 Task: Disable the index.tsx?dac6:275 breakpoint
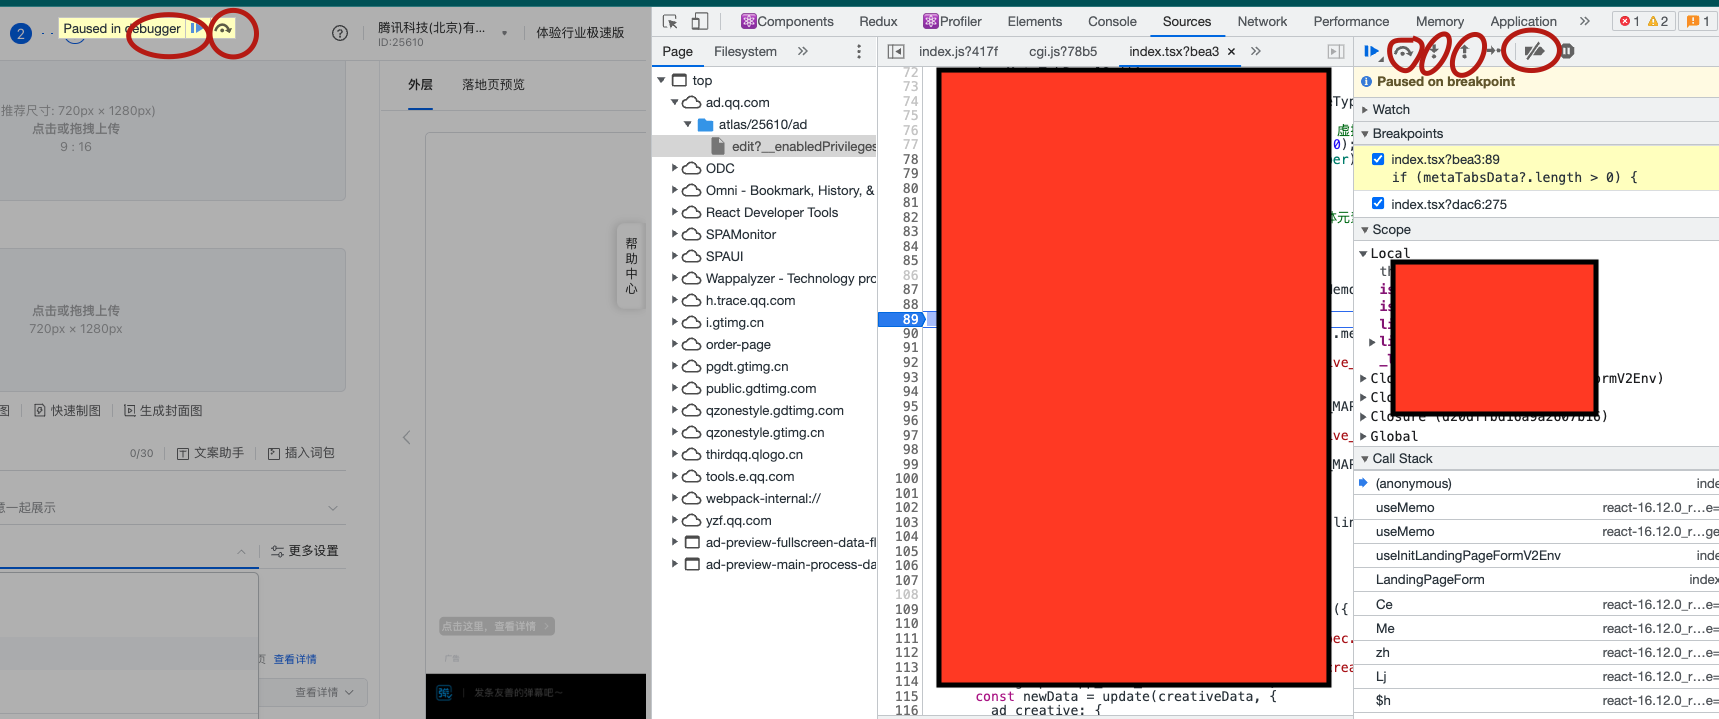[x=1378, y=204]
